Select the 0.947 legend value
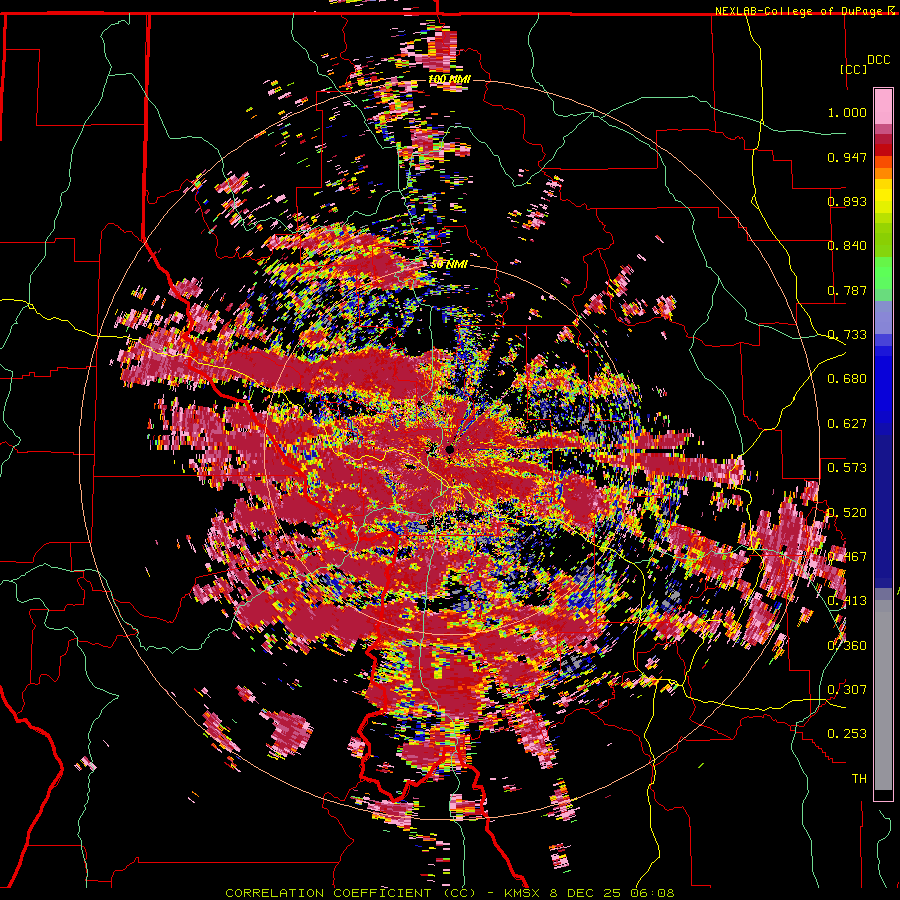 point(847,157)
